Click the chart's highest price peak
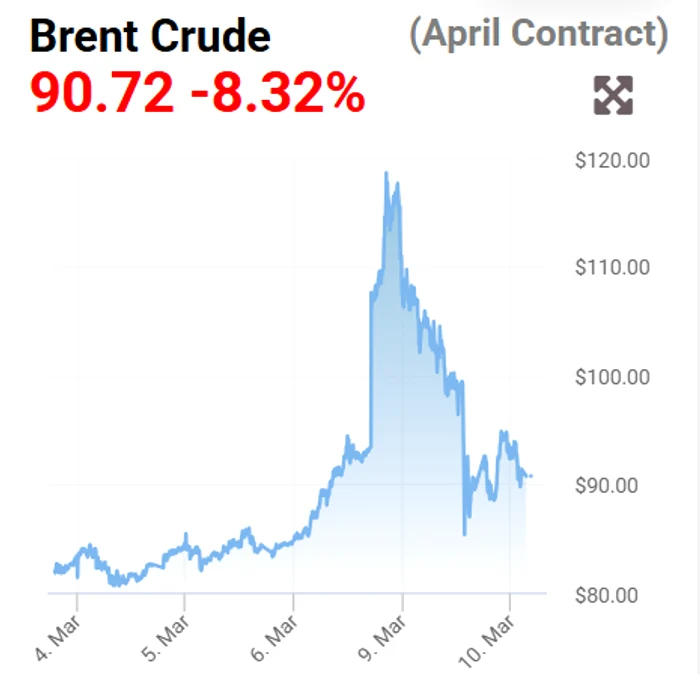The height and width of the screenshot is (674, 700). (386, 173)
